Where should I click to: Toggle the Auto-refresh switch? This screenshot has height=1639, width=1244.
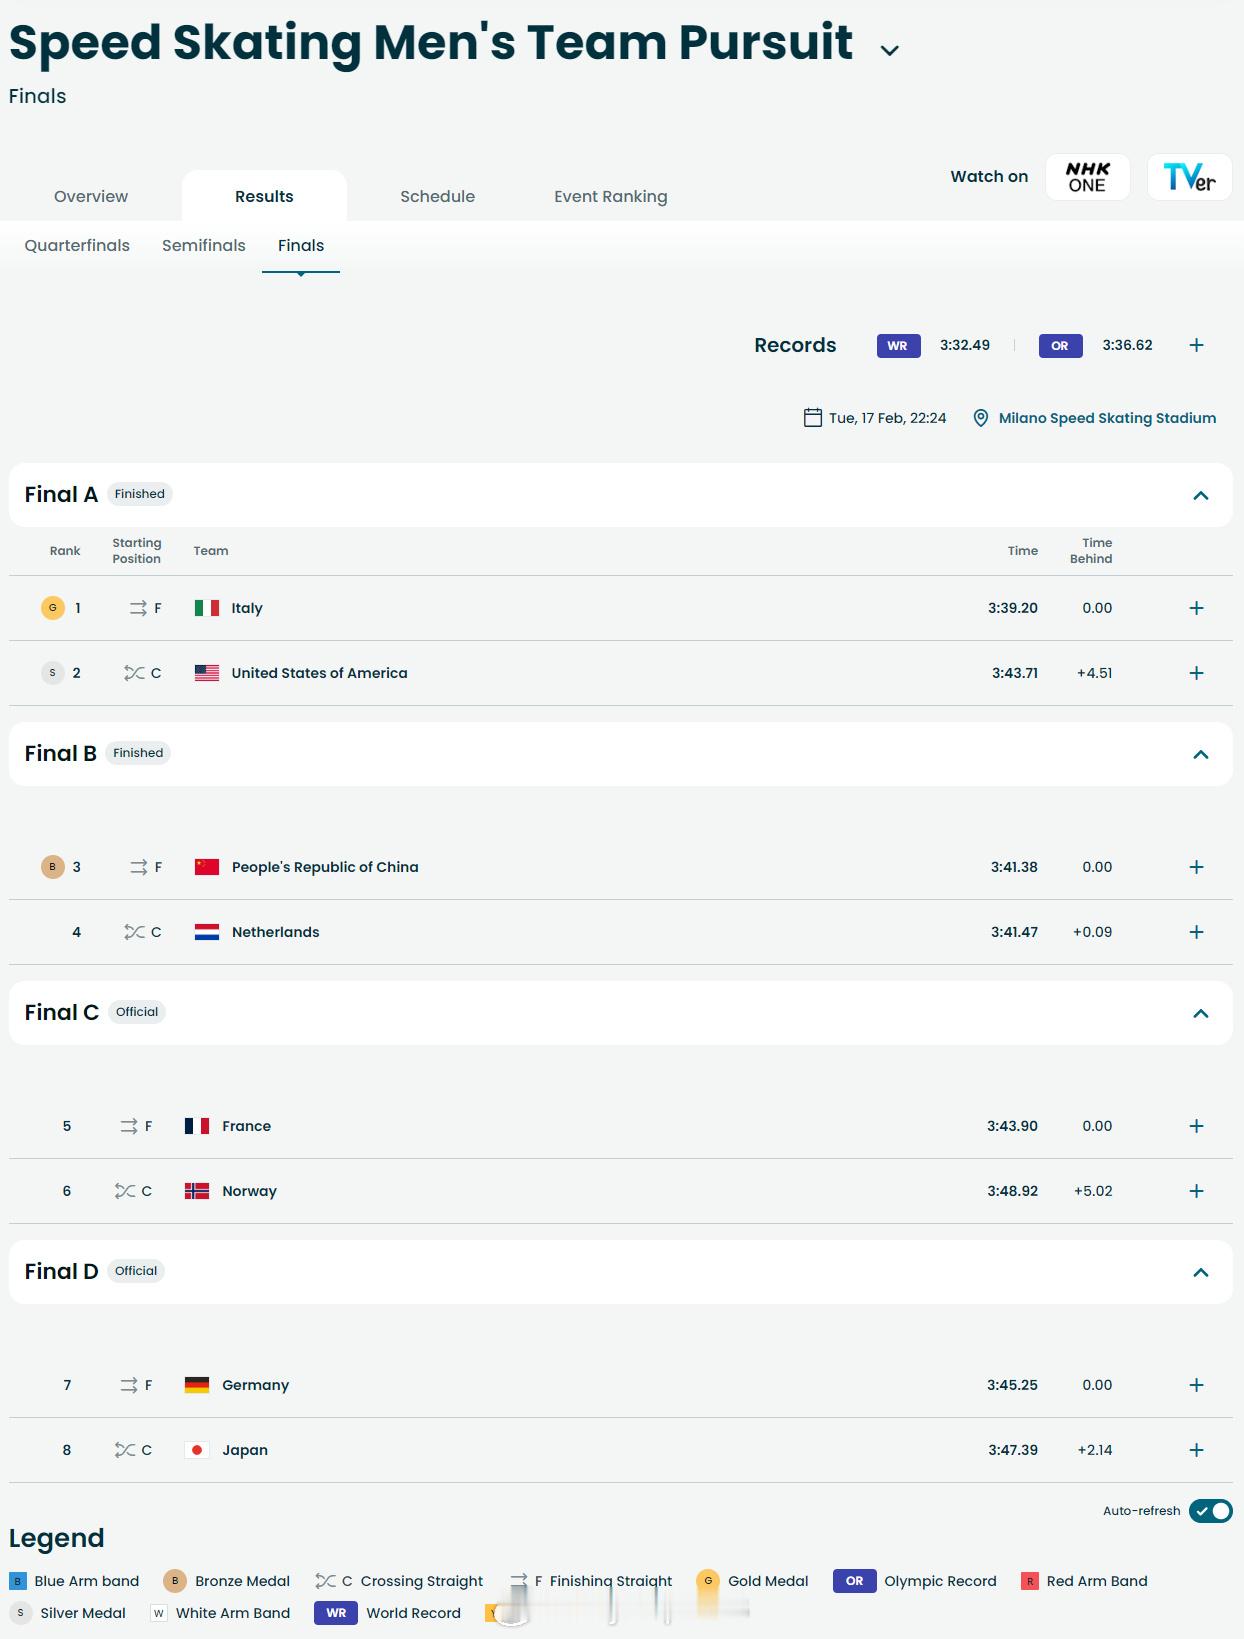click(1210, 1511)
